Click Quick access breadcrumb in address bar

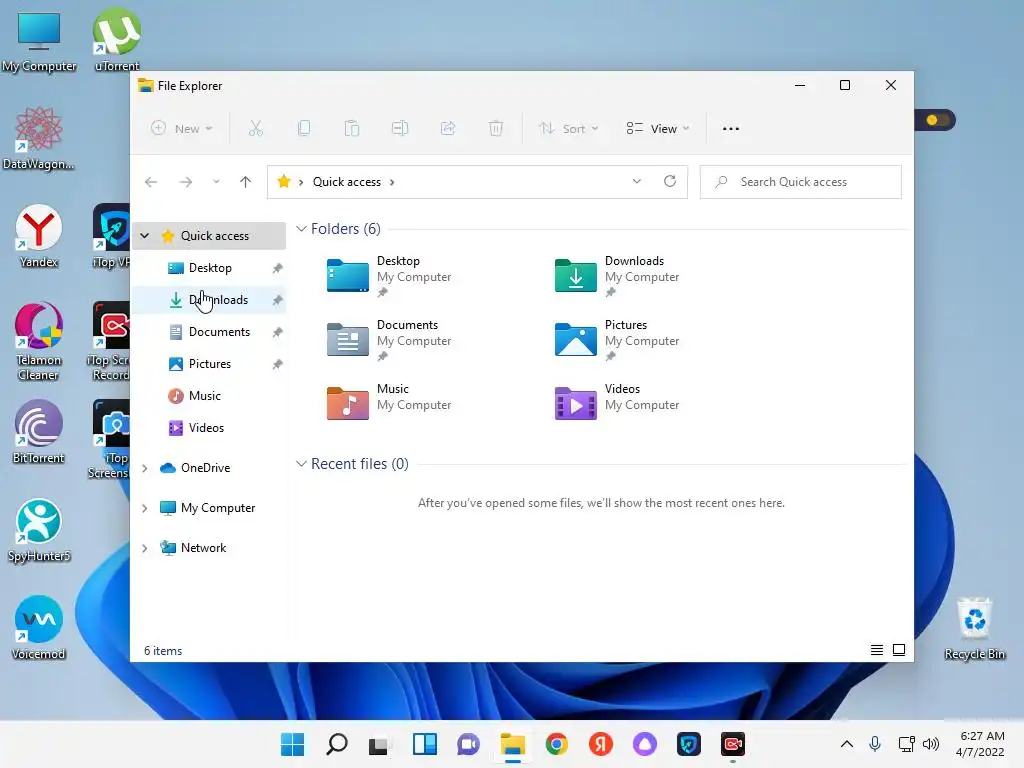tap(347, 182)
